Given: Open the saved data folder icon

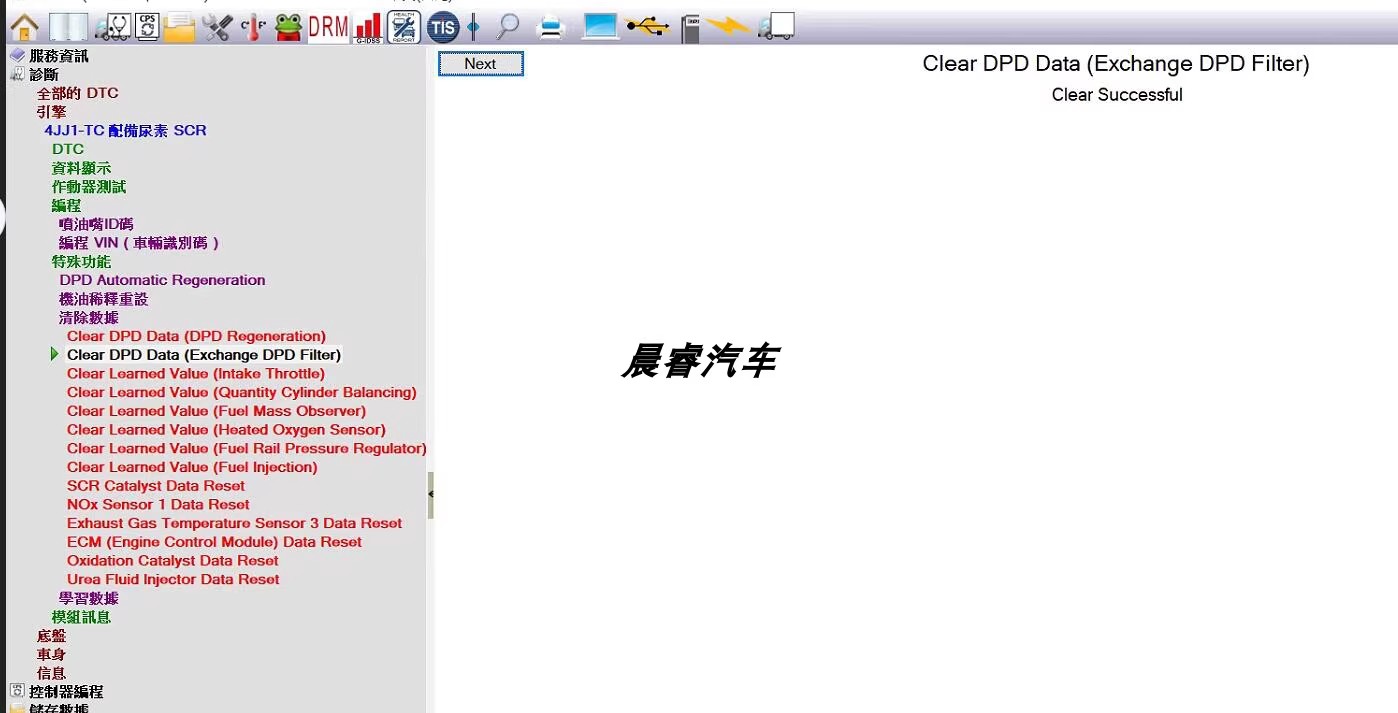Looking at the screenshot, I should click(179, 27).
